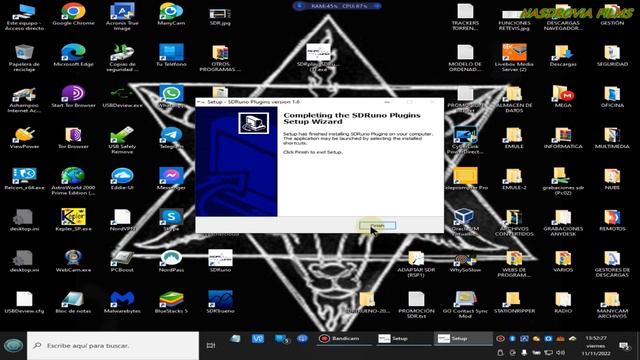Open Task View on the taskbar
This screenshot has width=640, height=360.
[x=211, y=345]
